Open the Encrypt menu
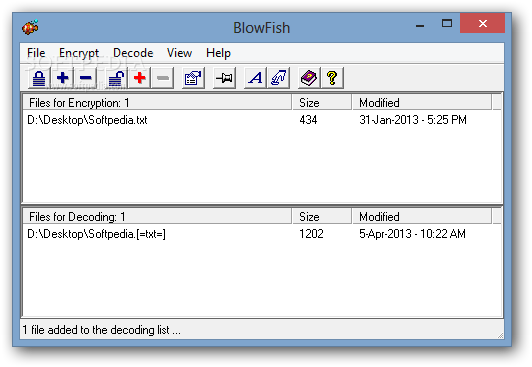The image size is (532, 367). (x=79, y=53)
